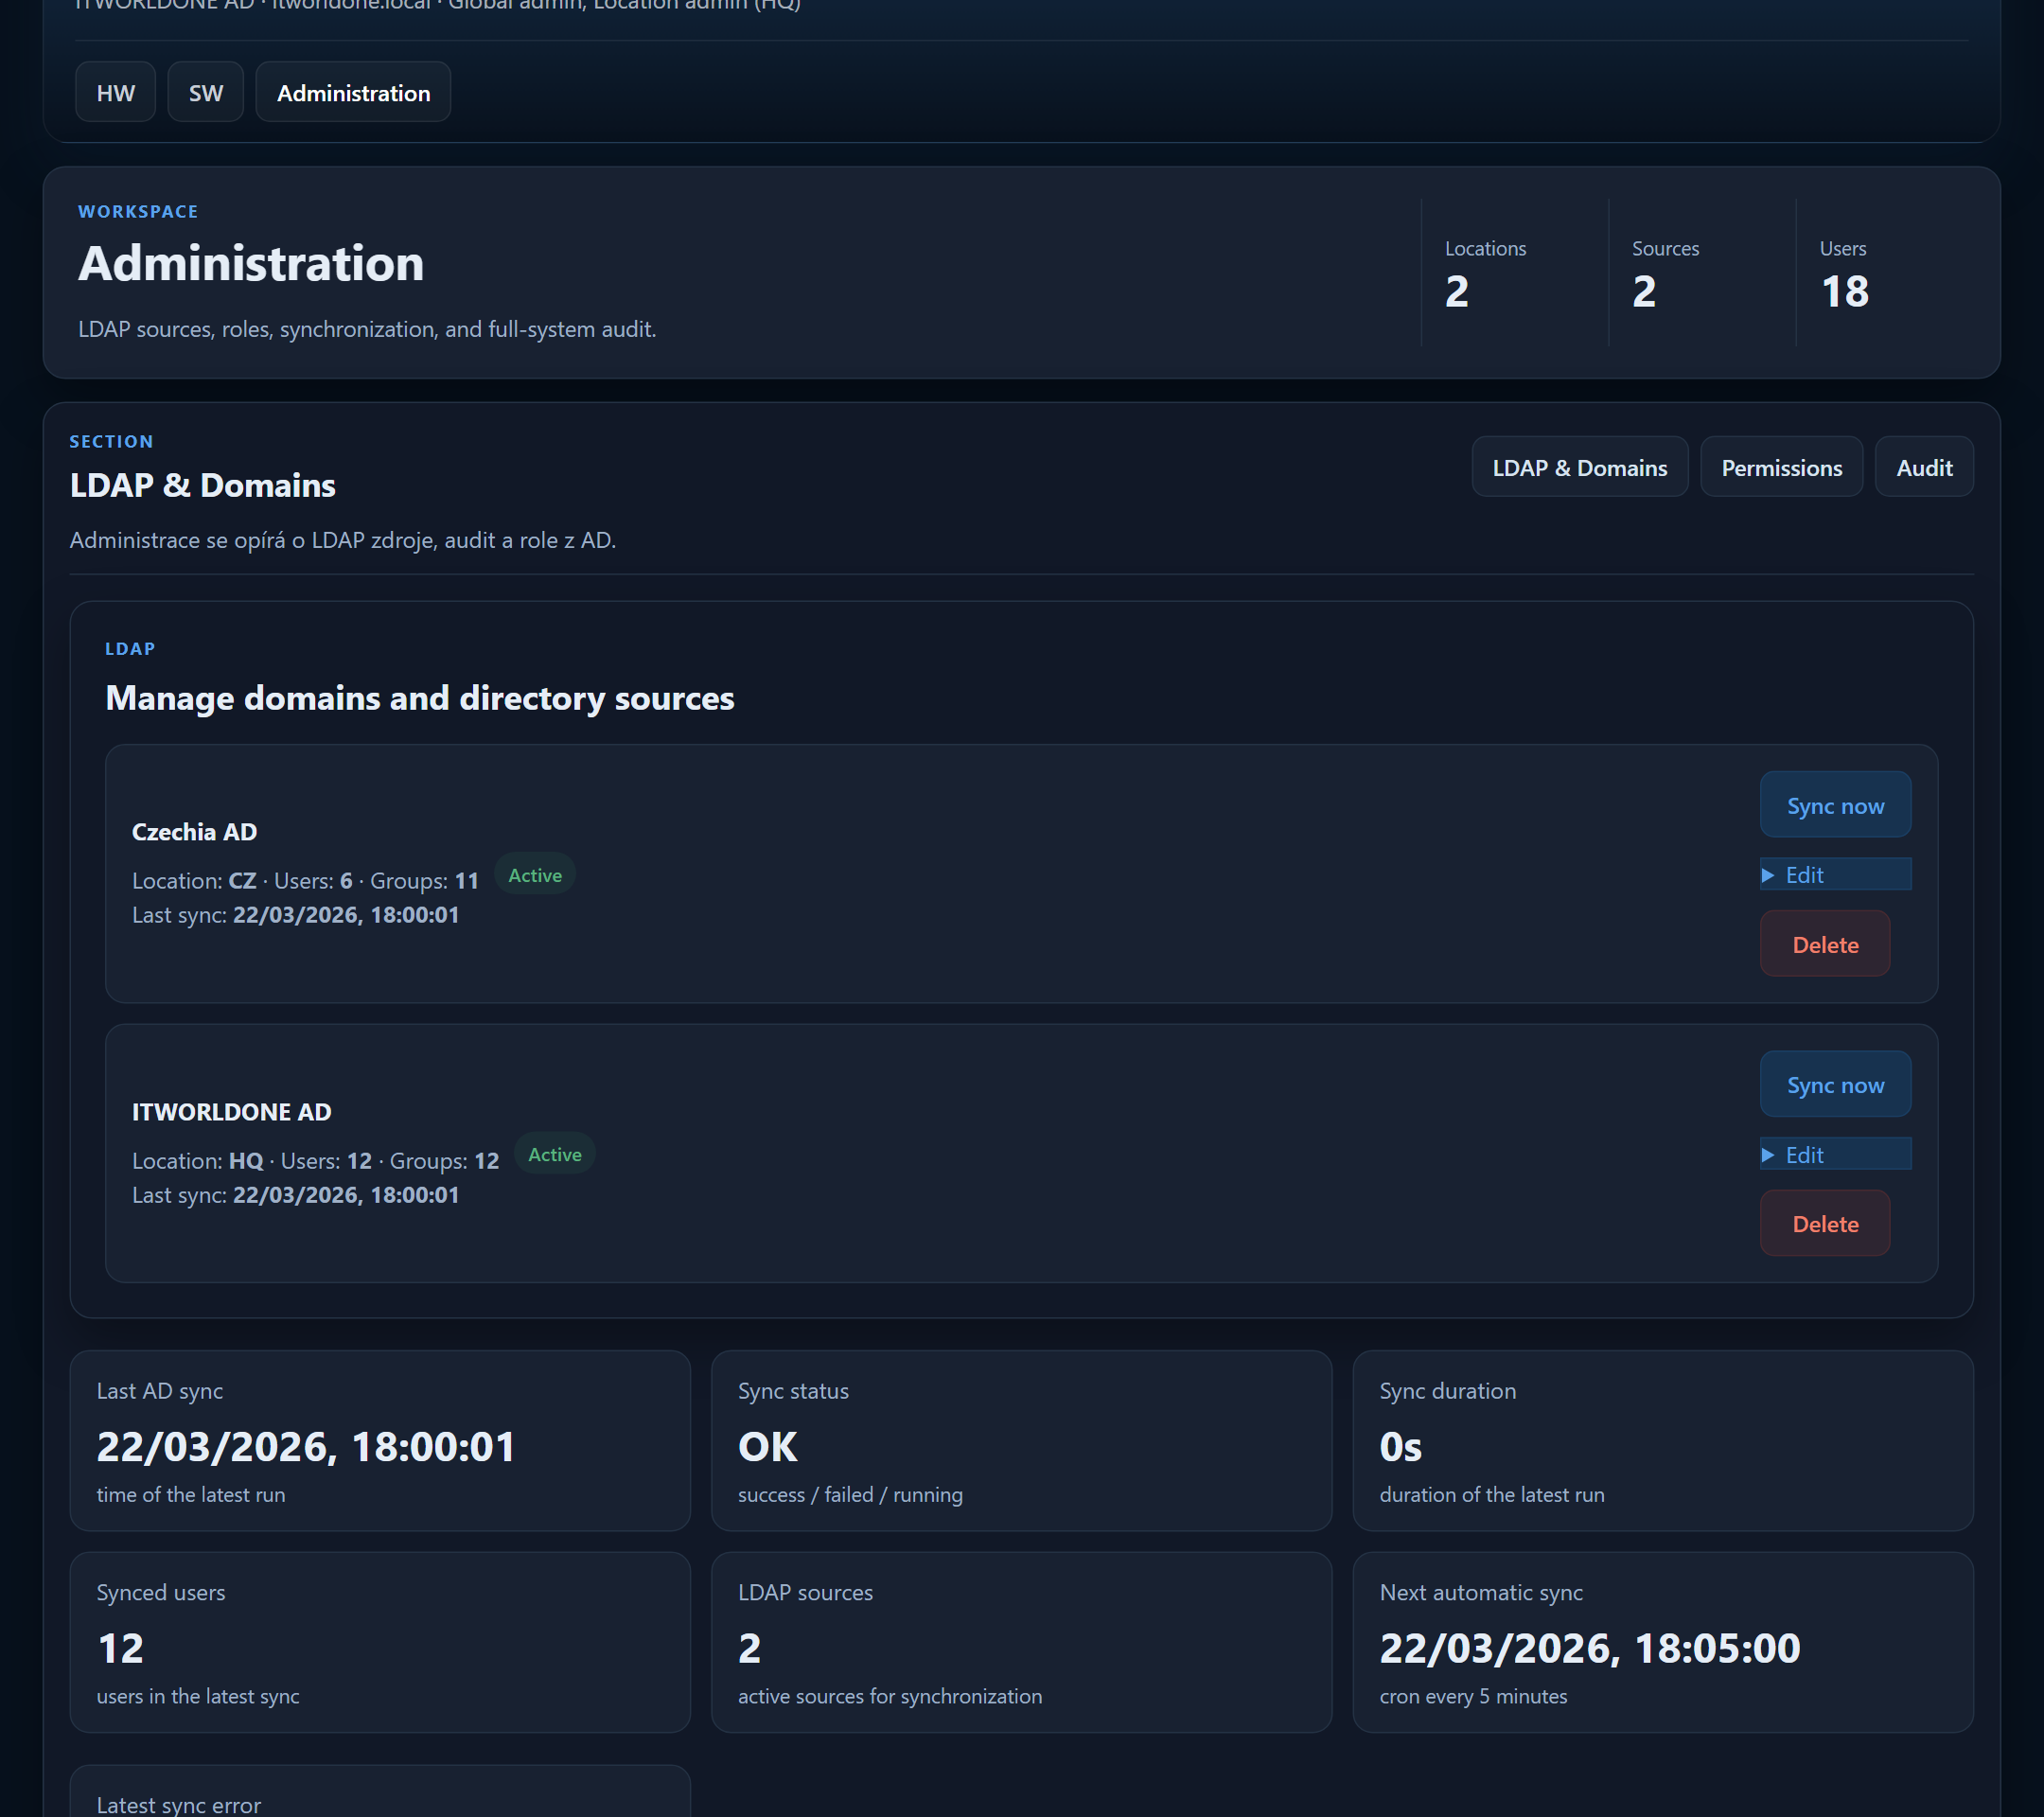
Task: Click the Next automatic sync card
Action: pyautogui.click(x=1662, y=1642)
